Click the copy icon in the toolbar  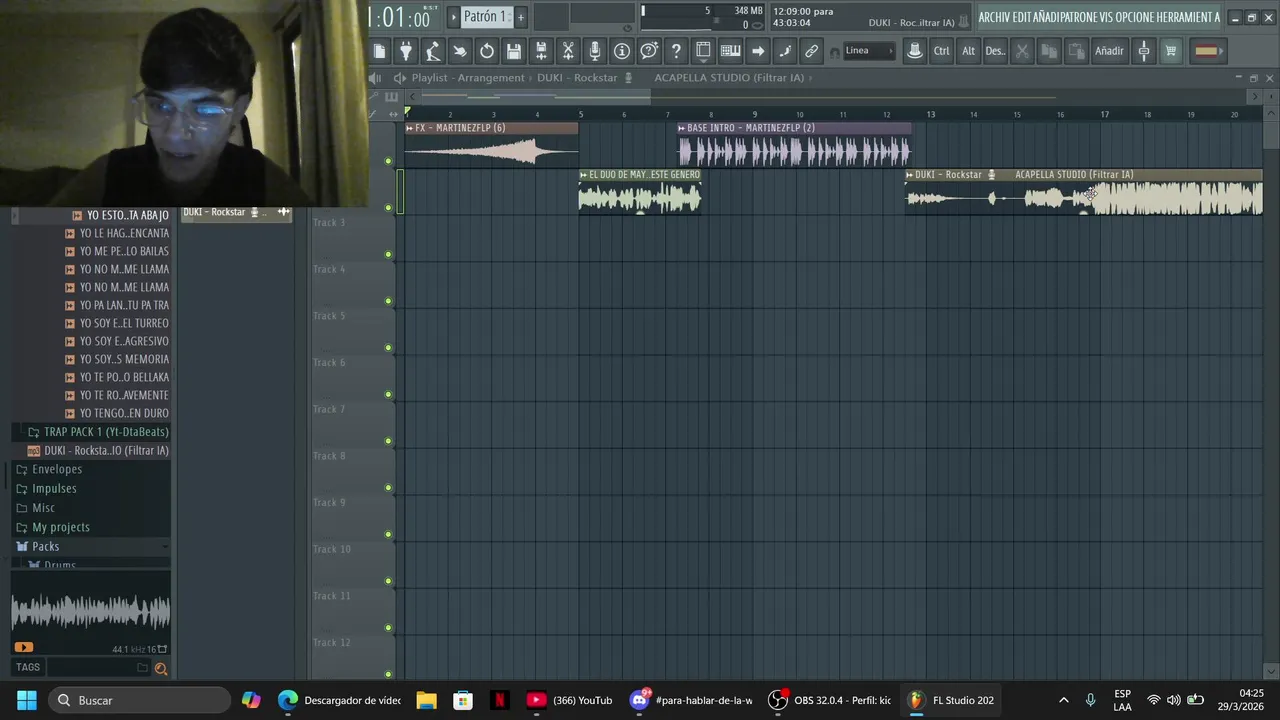(x=1049, y=51)
